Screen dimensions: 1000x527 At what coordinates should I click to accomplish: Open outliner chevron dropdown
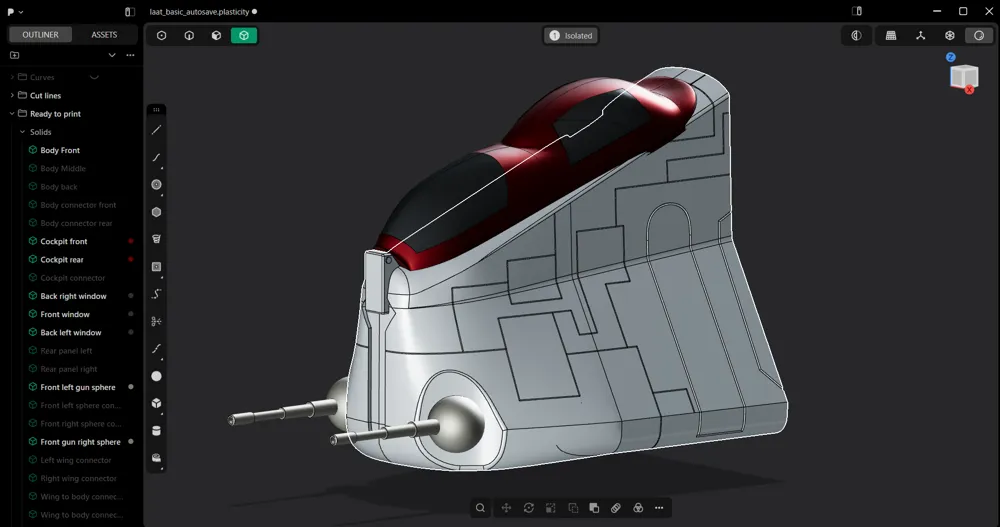[x=112, y=55]
